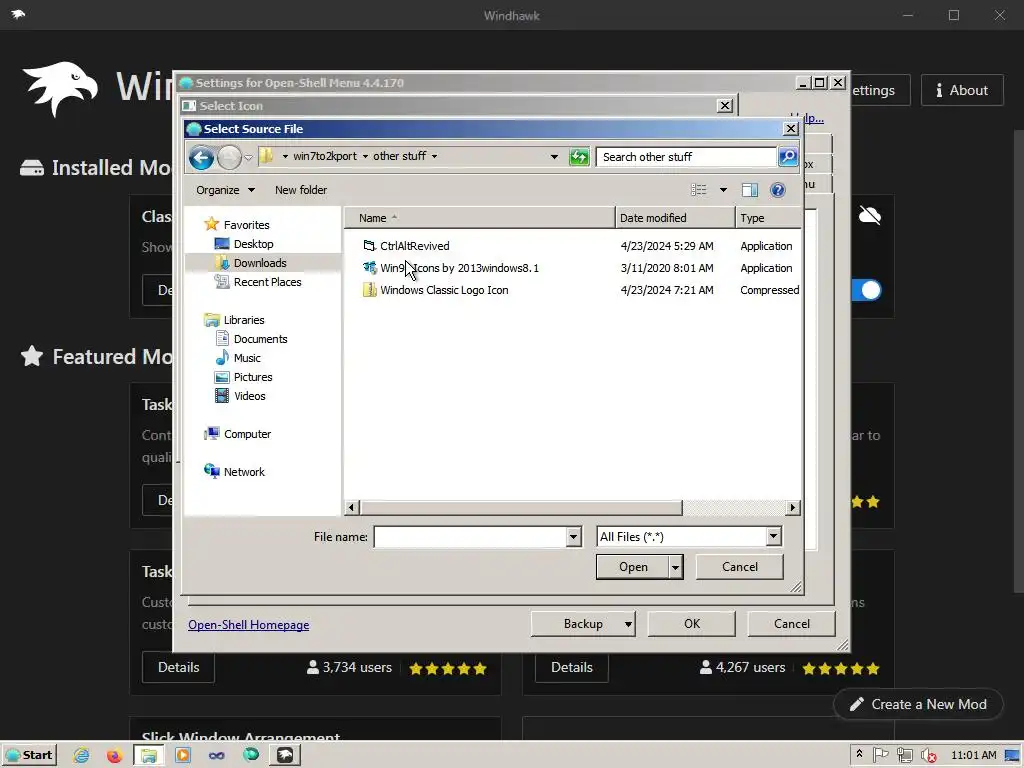Show the preview pane
The image size is (1024, 768).
coord(750,190)
